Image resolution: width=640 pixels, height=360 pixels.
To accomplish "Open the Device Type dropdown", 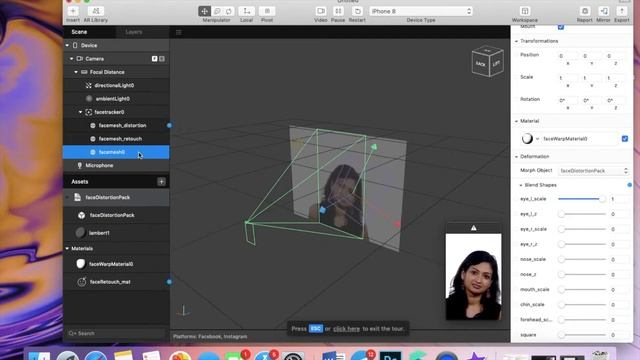I will (x=421, y=11).
